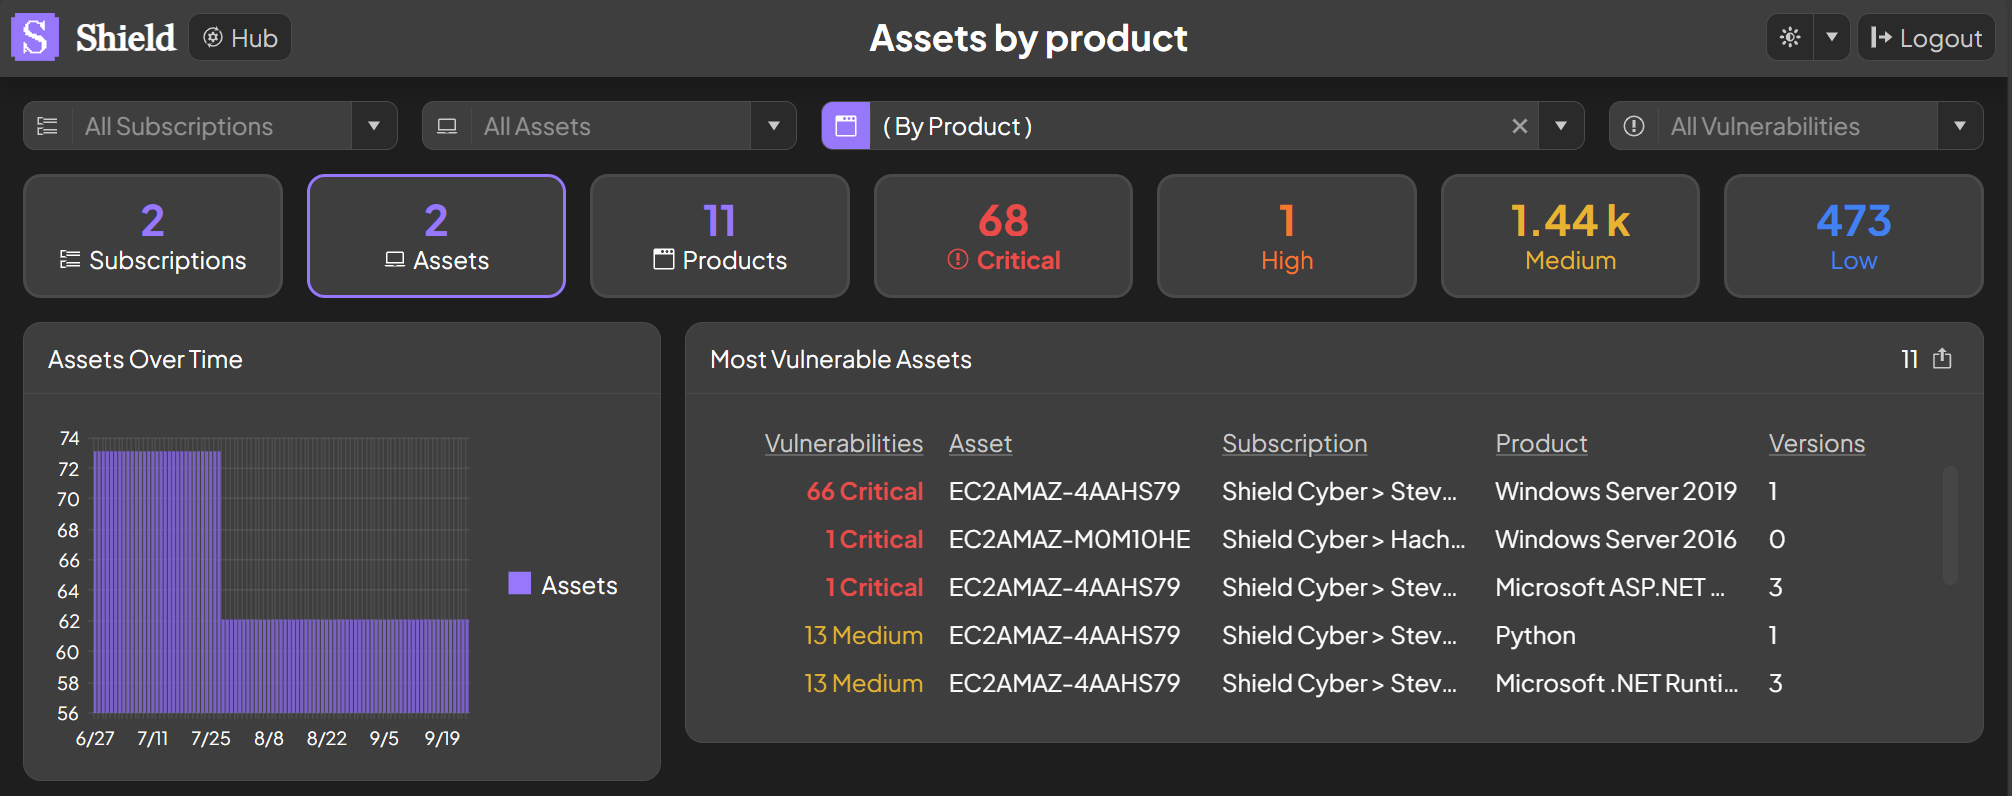Click the All Assets filter field
Viewport: 2012px width, 796px height.
[610, 126]
